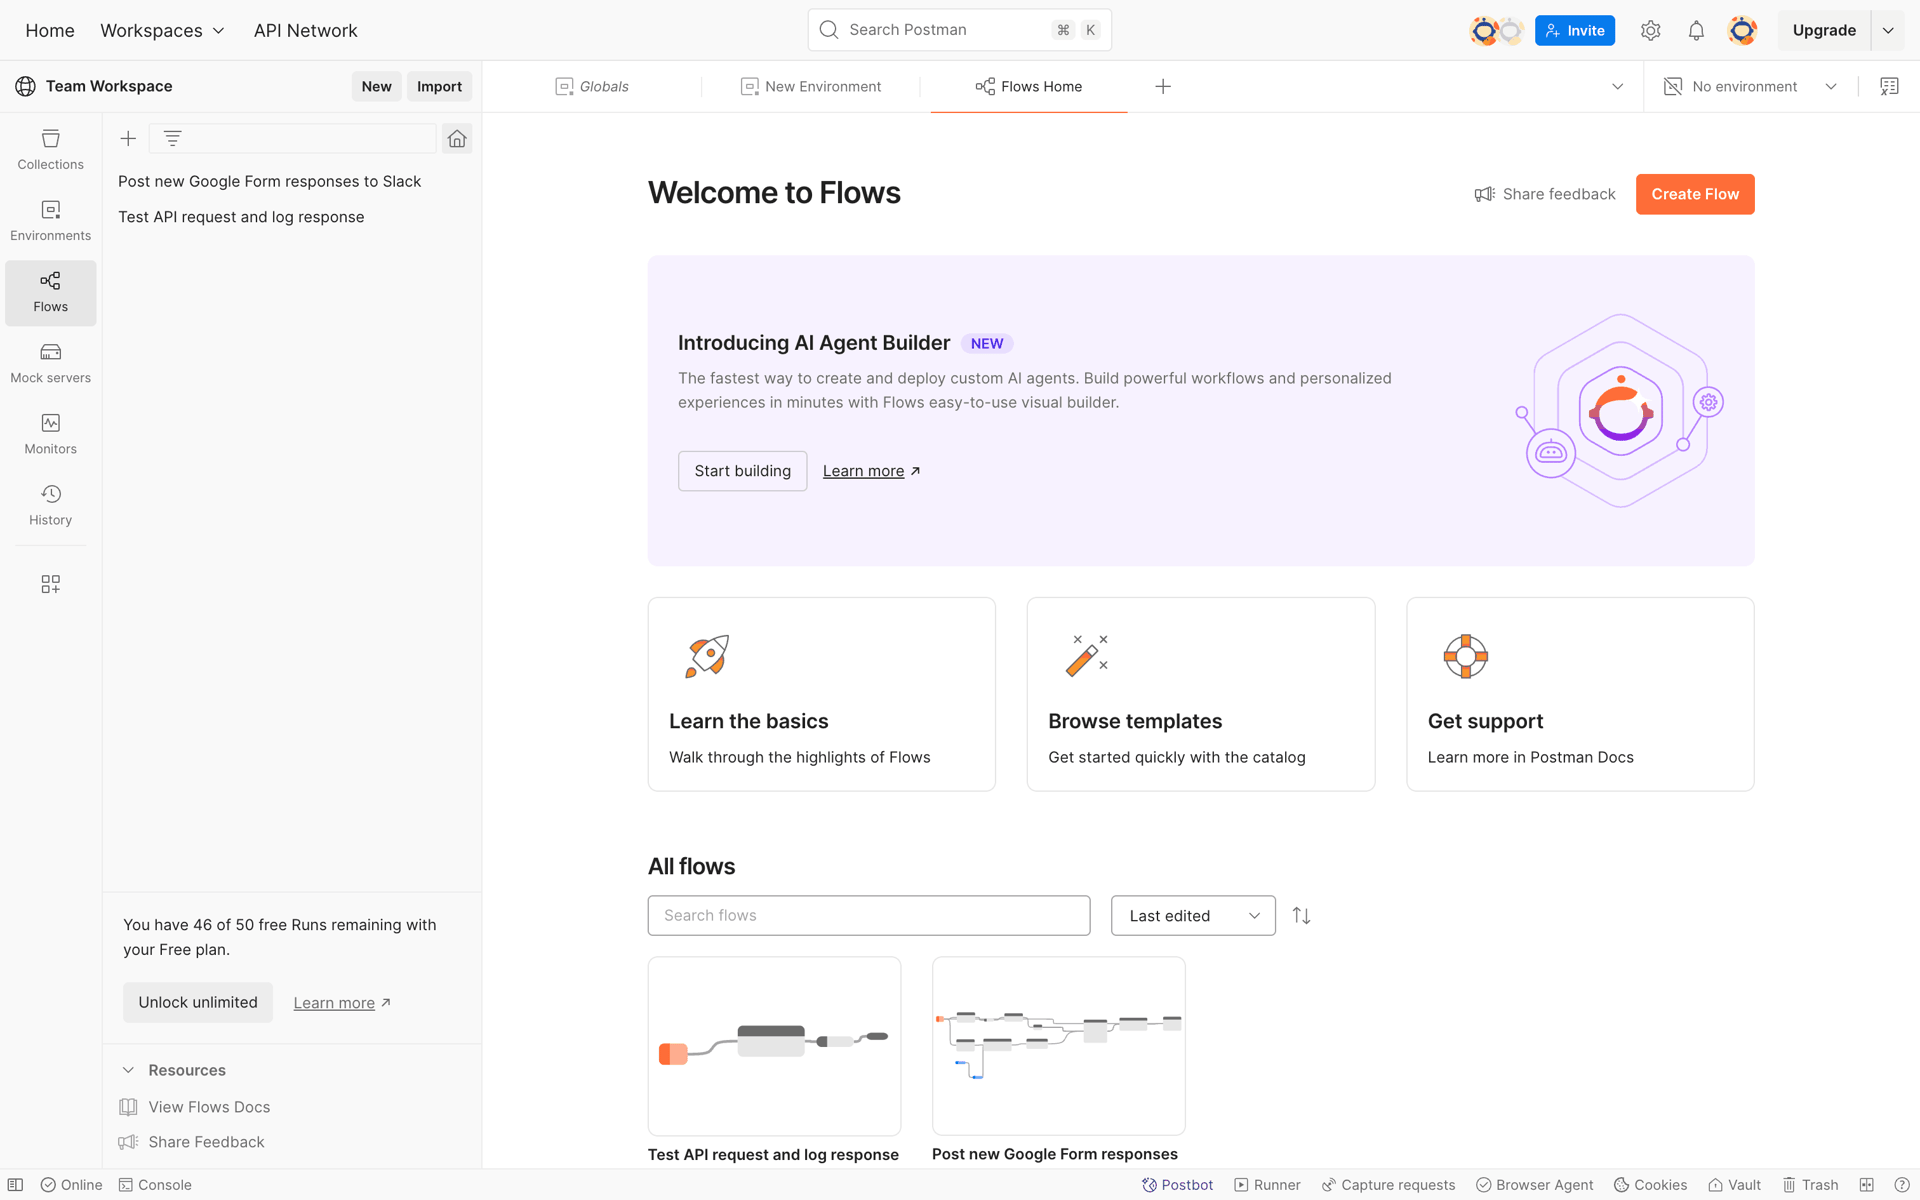Open the No environment selector
1920x1200 pixels.
[1750, 86]
